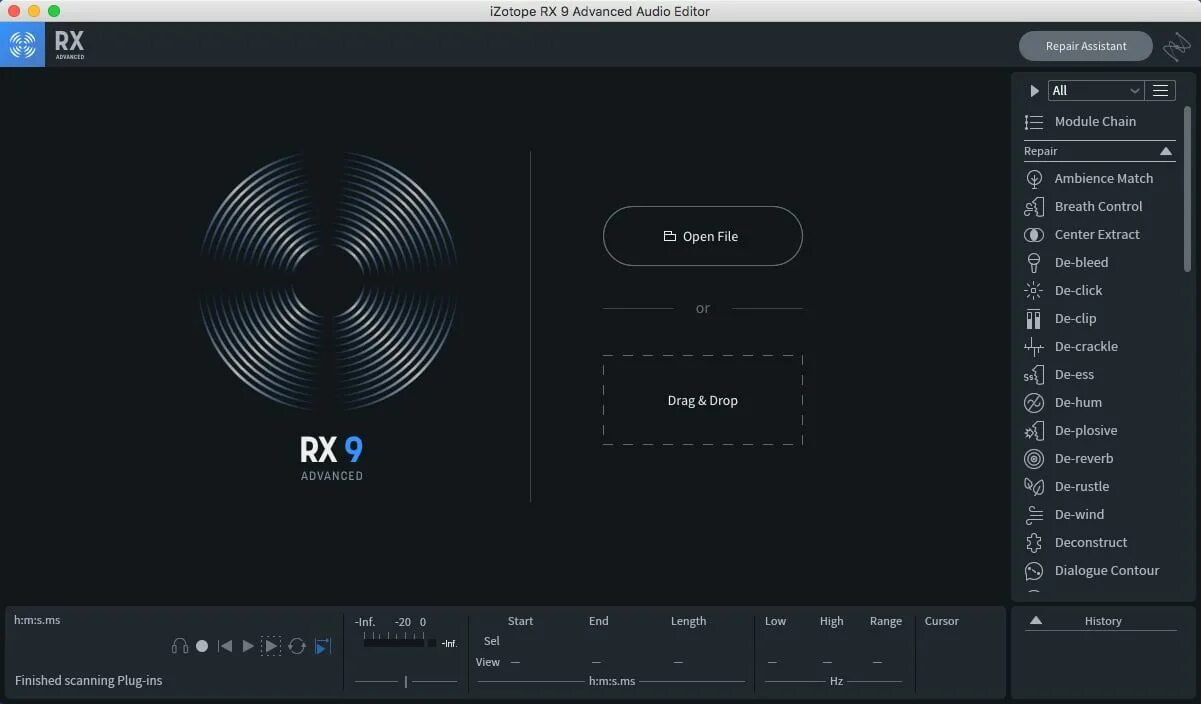Toggle loop playback
1201x704 pixels.
(x=297, y=647)
